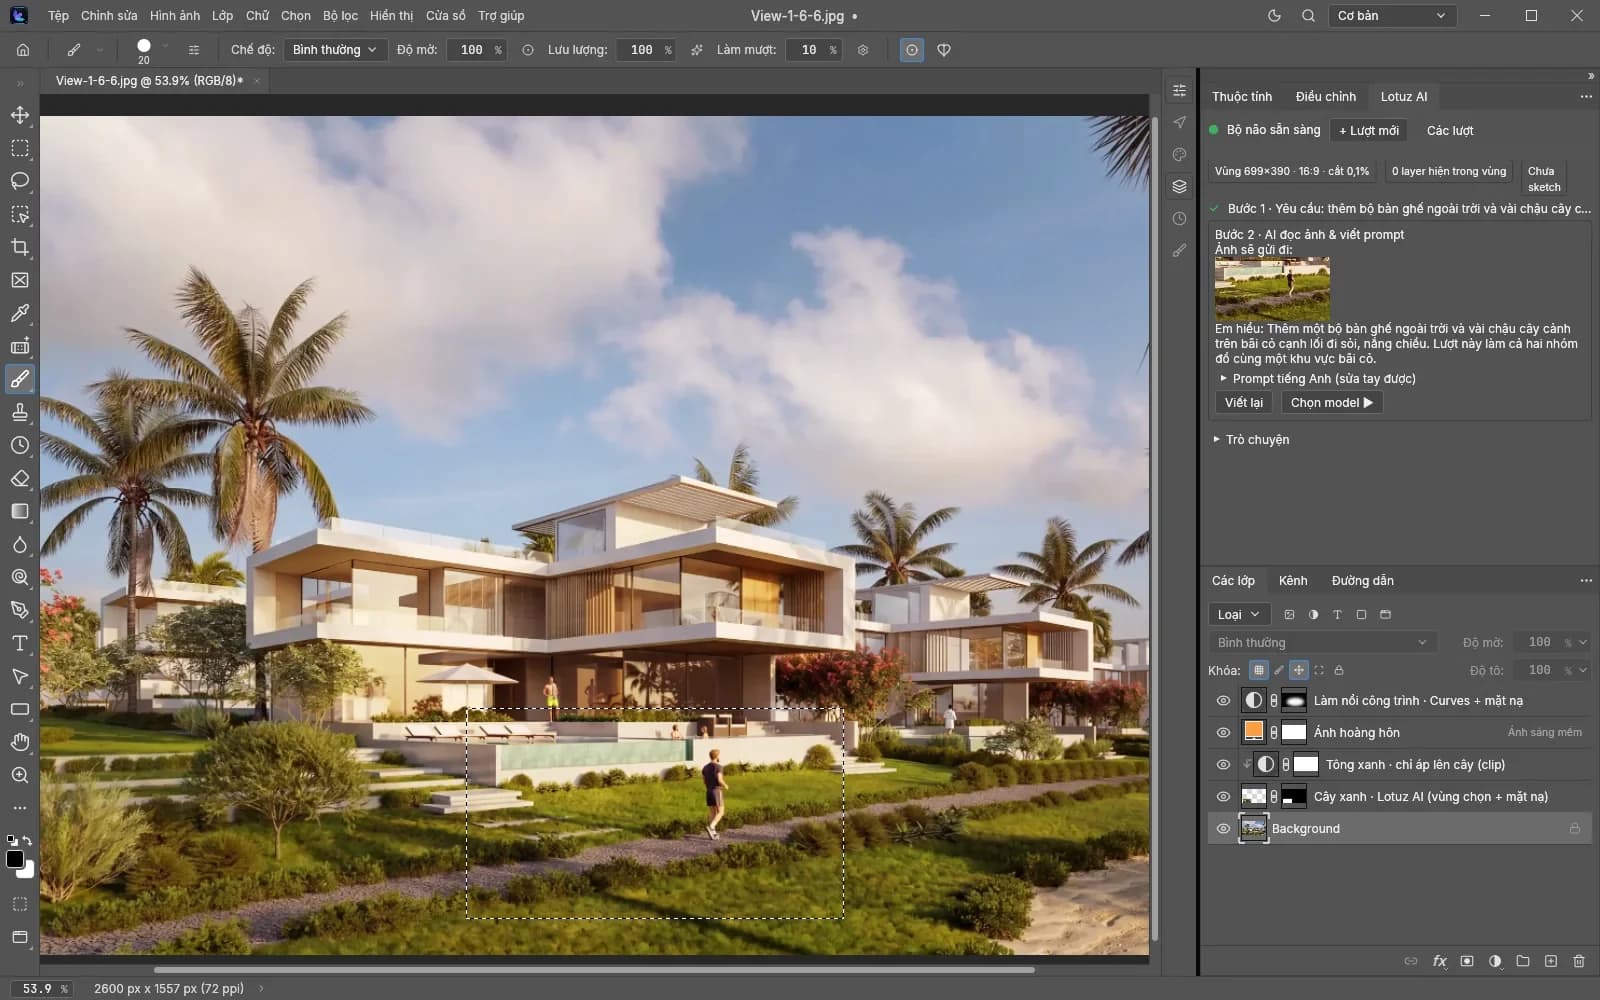Viewport: 1600px width, 1000px height.
Task: Select the Gradient tool
Action: pyautogui.click(x=19, y=511)
